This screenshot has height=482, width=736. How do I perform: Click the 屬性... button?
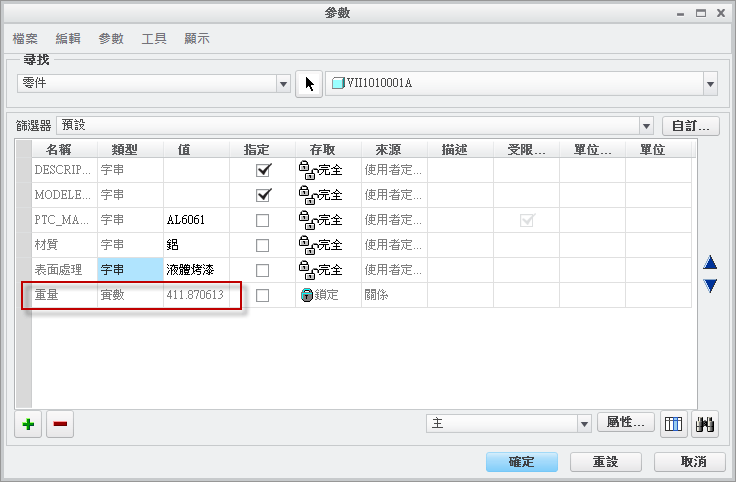click(x=627, y=423)
